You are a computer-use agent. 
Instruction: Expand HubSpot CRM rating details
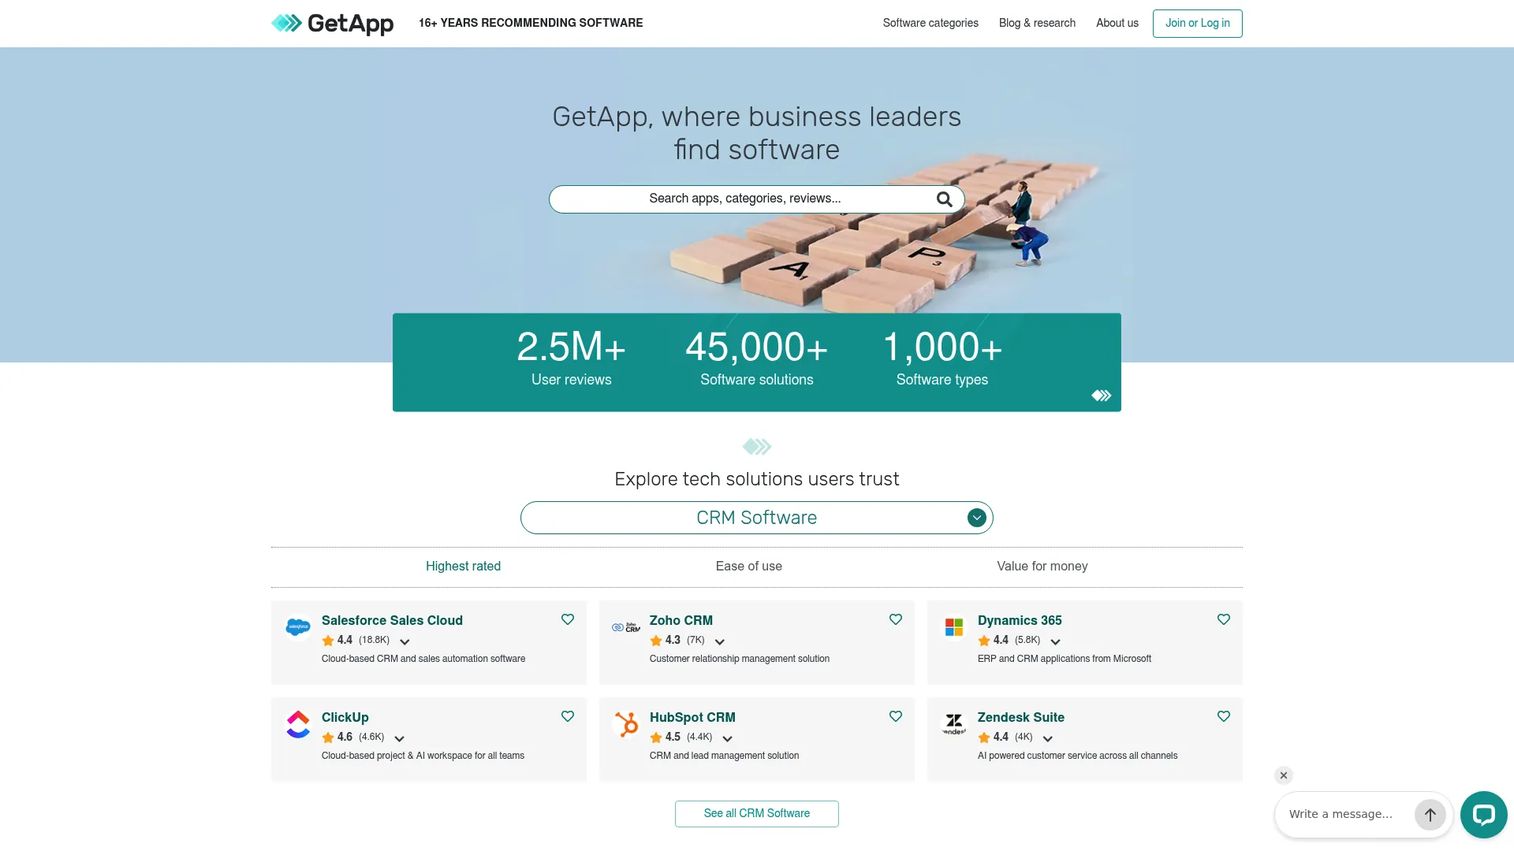click(727, 739)
